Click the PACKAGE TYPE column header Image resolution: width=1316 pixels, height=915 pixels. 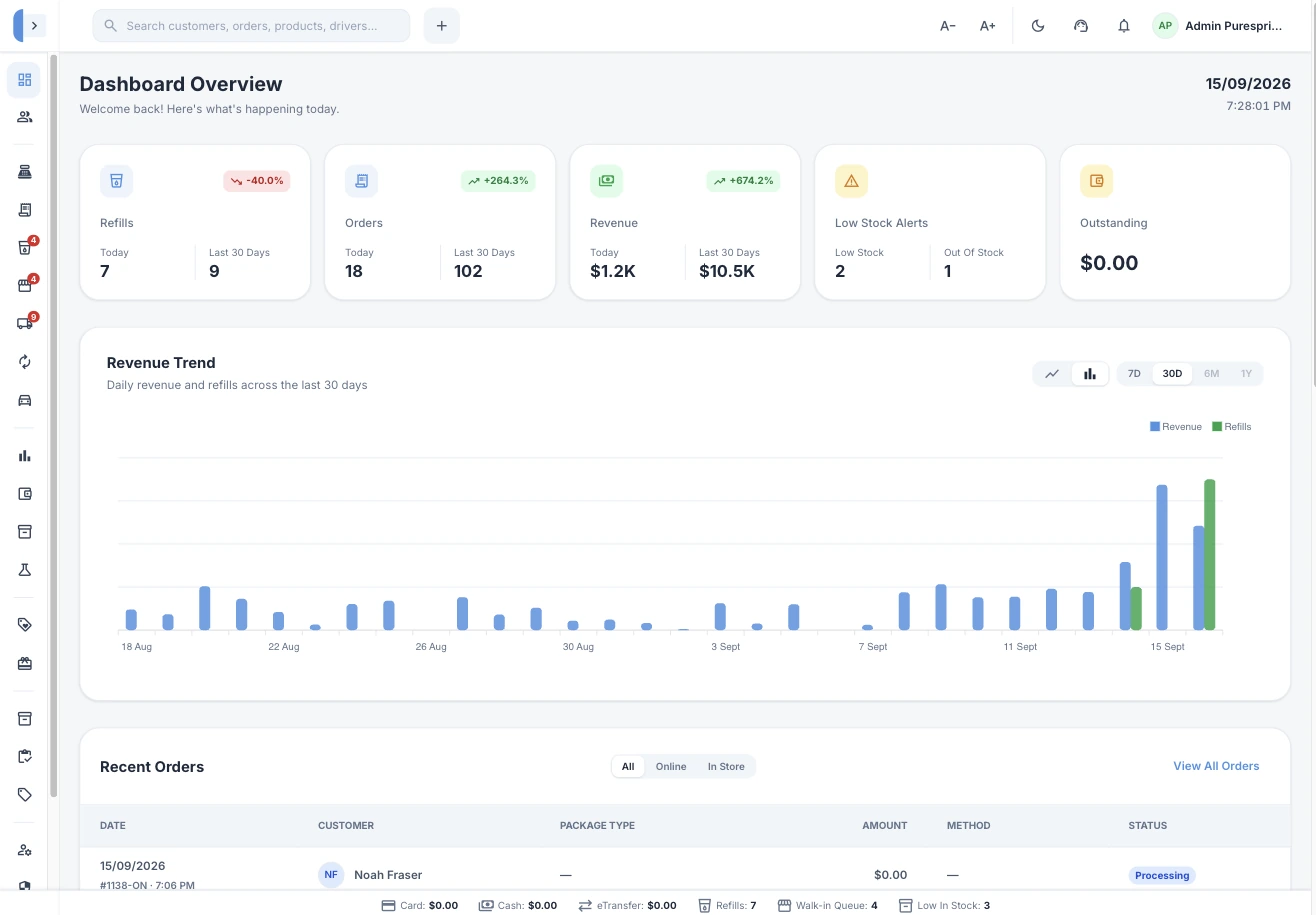pyautogui.click(x=597, y=826)
